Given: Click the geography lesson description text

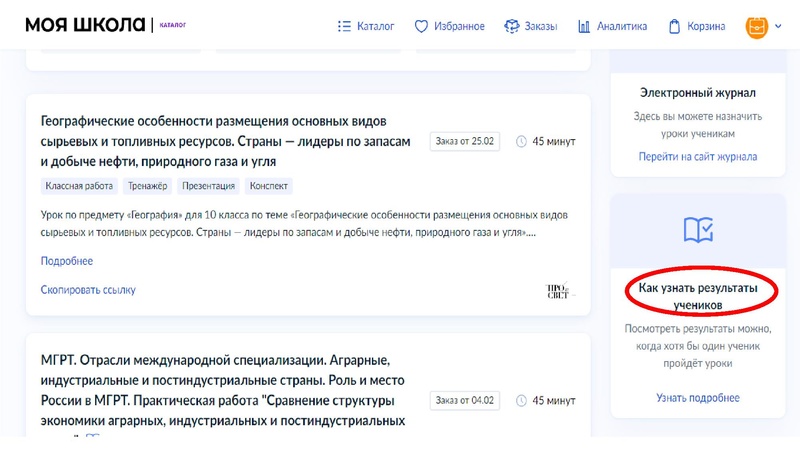Looking at the screenshot, I should click(x=304, y=223).
